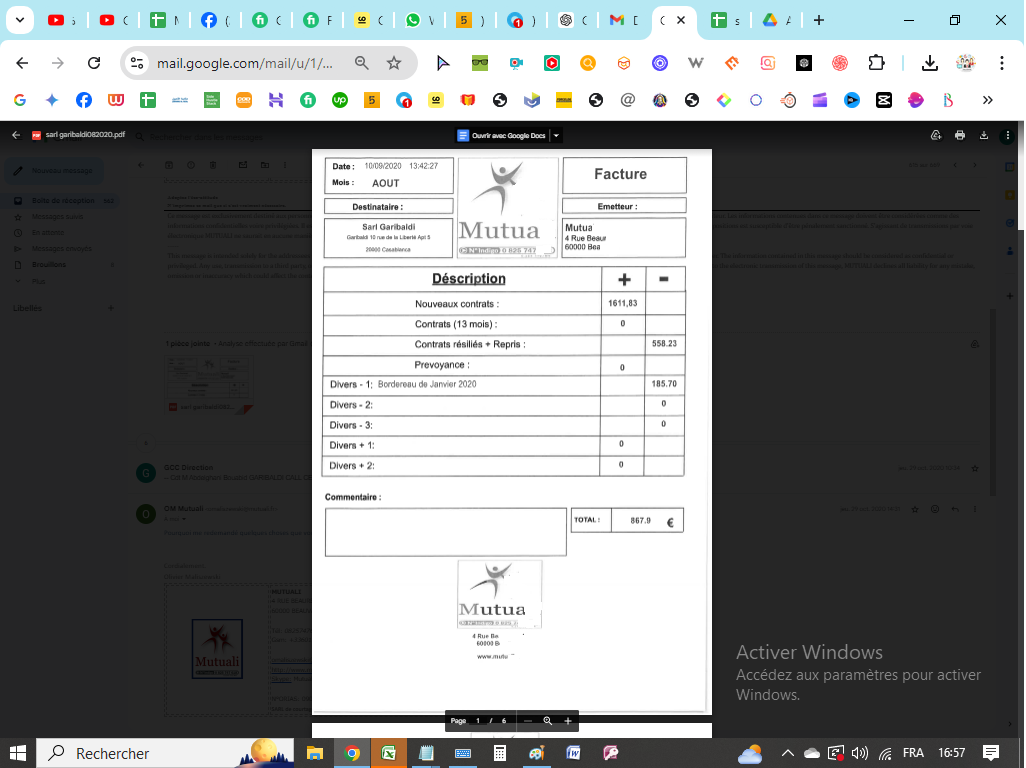The height and width of the screenshot is (768, 1026).
Task: Open the Upwork bookmark
Action: click(x=340, y=100)
